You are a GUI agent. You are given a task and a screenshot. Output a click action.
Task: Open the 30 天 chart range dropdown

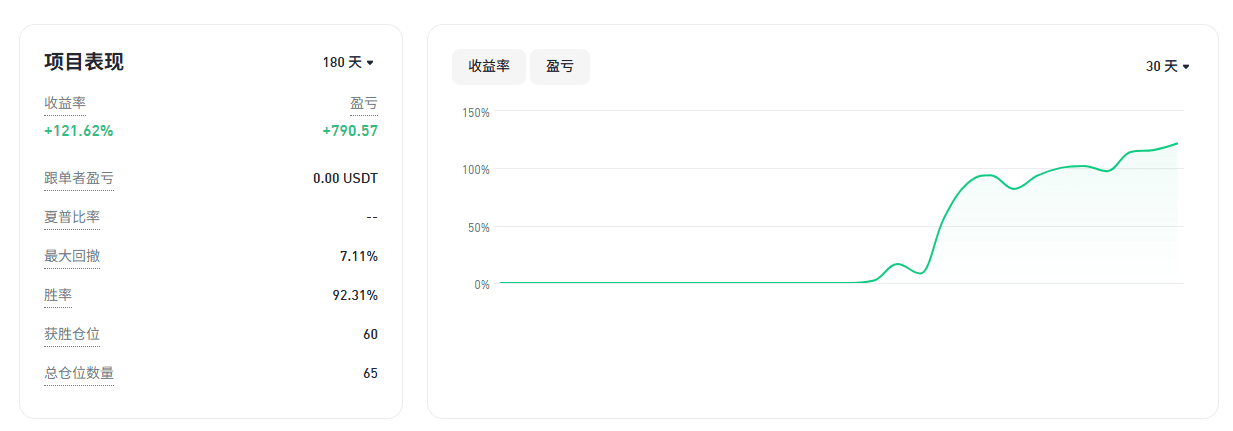[x=1167, y=66]
